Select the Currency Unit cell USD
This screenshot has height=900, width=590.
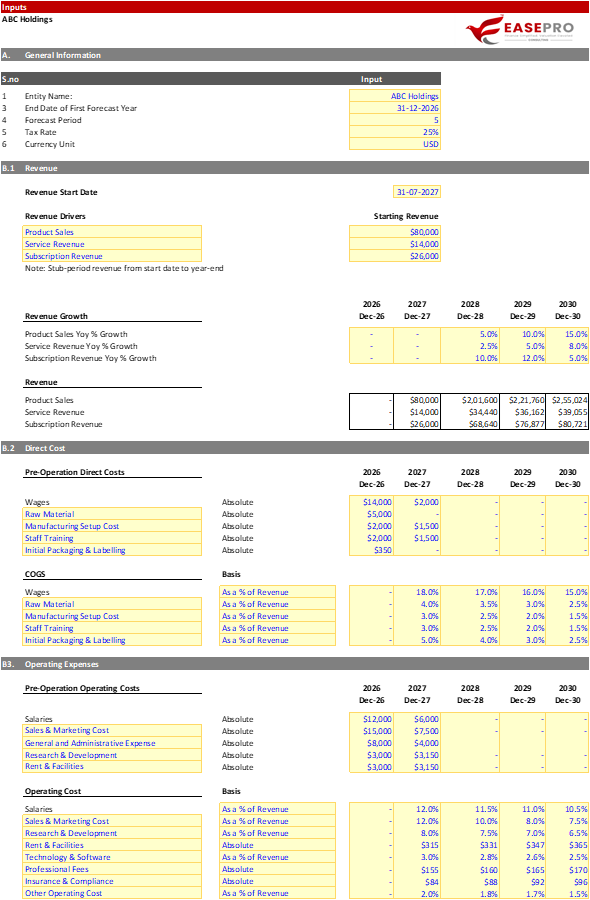pyautogui.click(x=395, y=144)
